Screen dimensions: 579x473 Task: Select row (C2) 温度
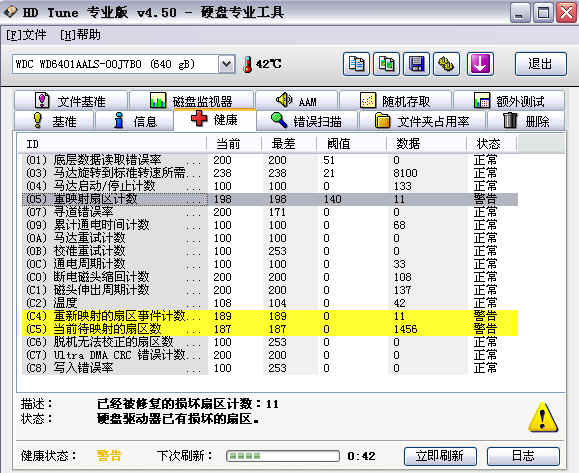tap(270, 303)
